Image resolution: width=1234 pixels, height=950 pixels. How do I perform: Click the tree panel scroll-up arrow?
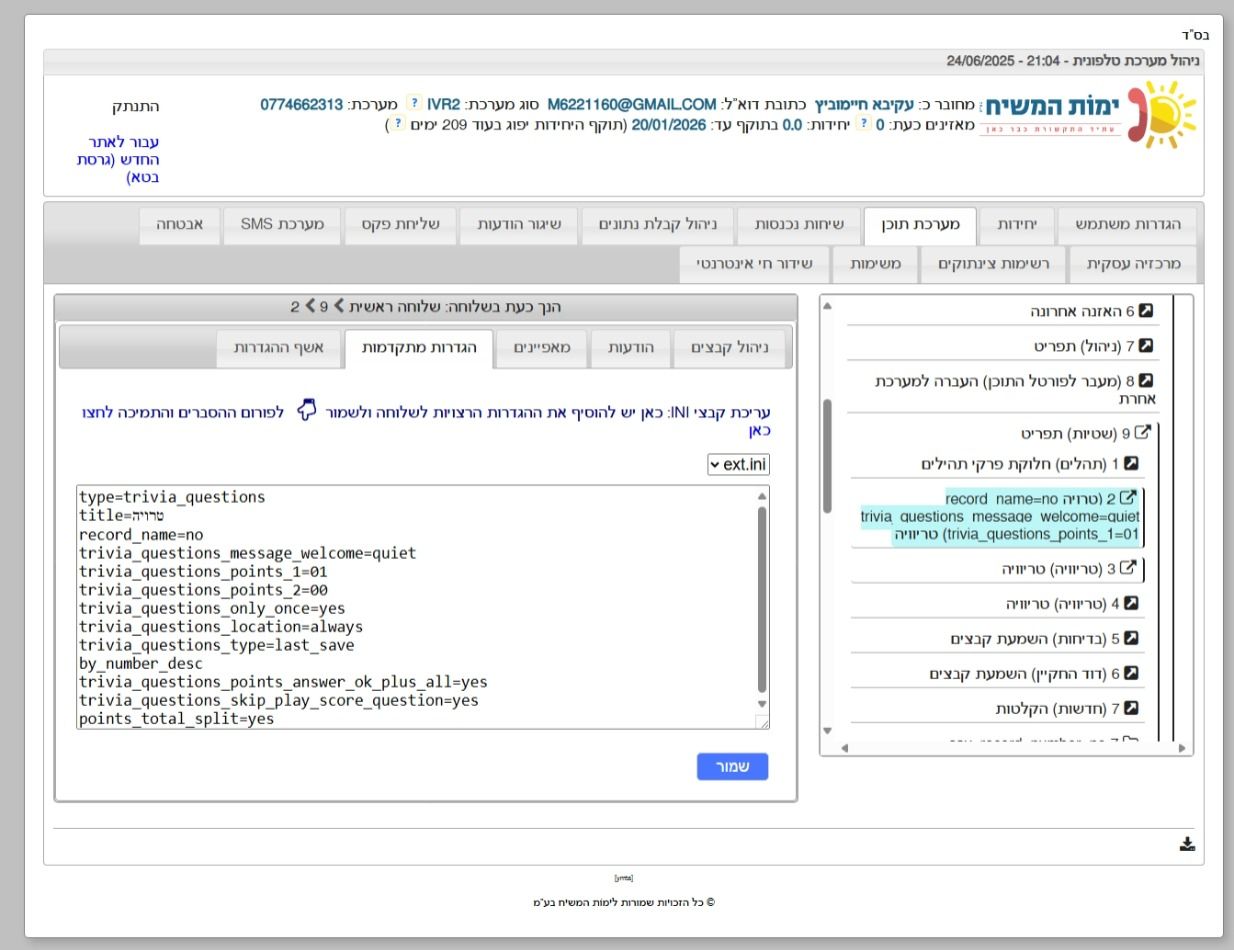point(827,305)
